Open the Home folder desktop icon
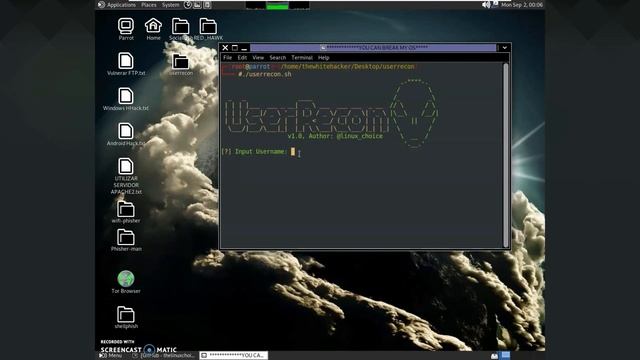 pyautogui.click(x=153, y=26)
